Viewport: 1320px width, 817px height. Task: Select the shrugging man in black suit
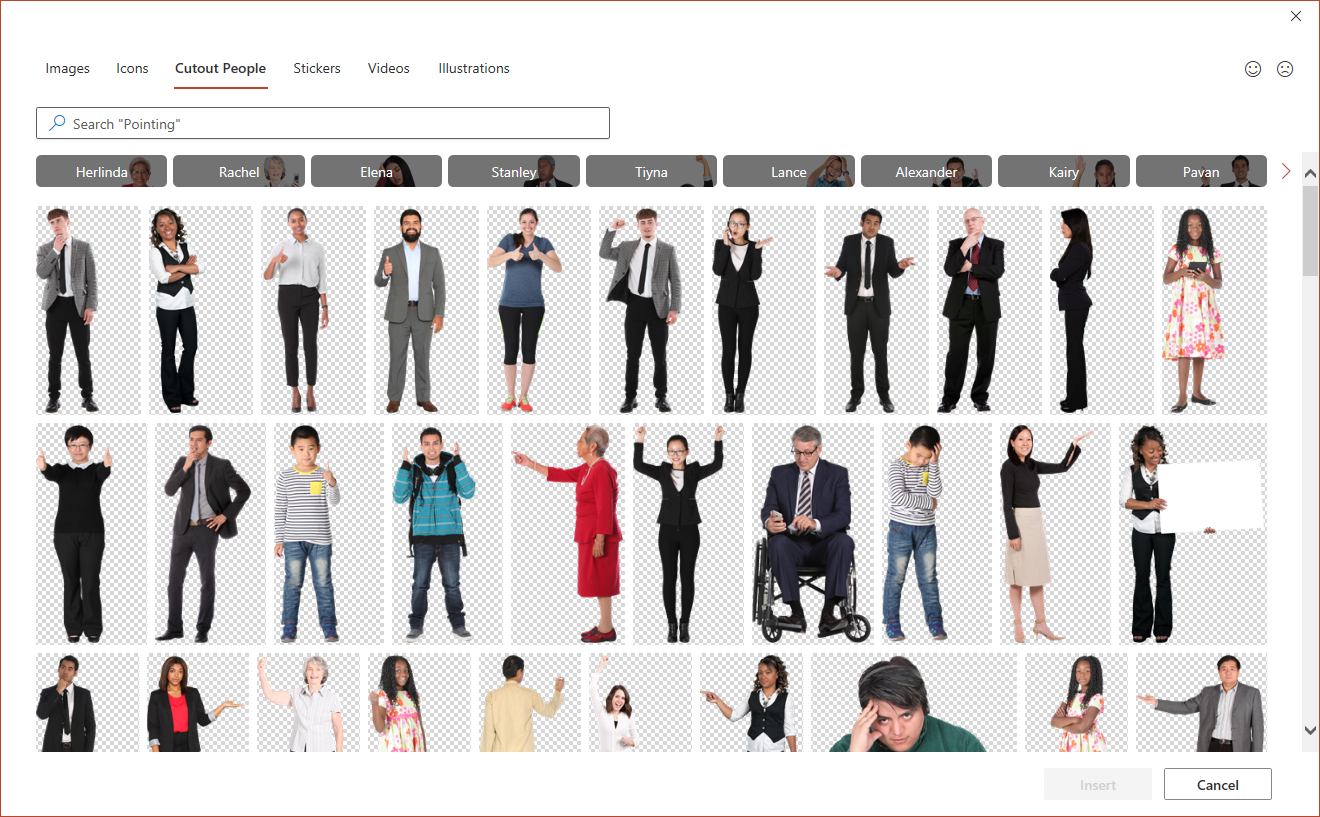tap(877, 310)
